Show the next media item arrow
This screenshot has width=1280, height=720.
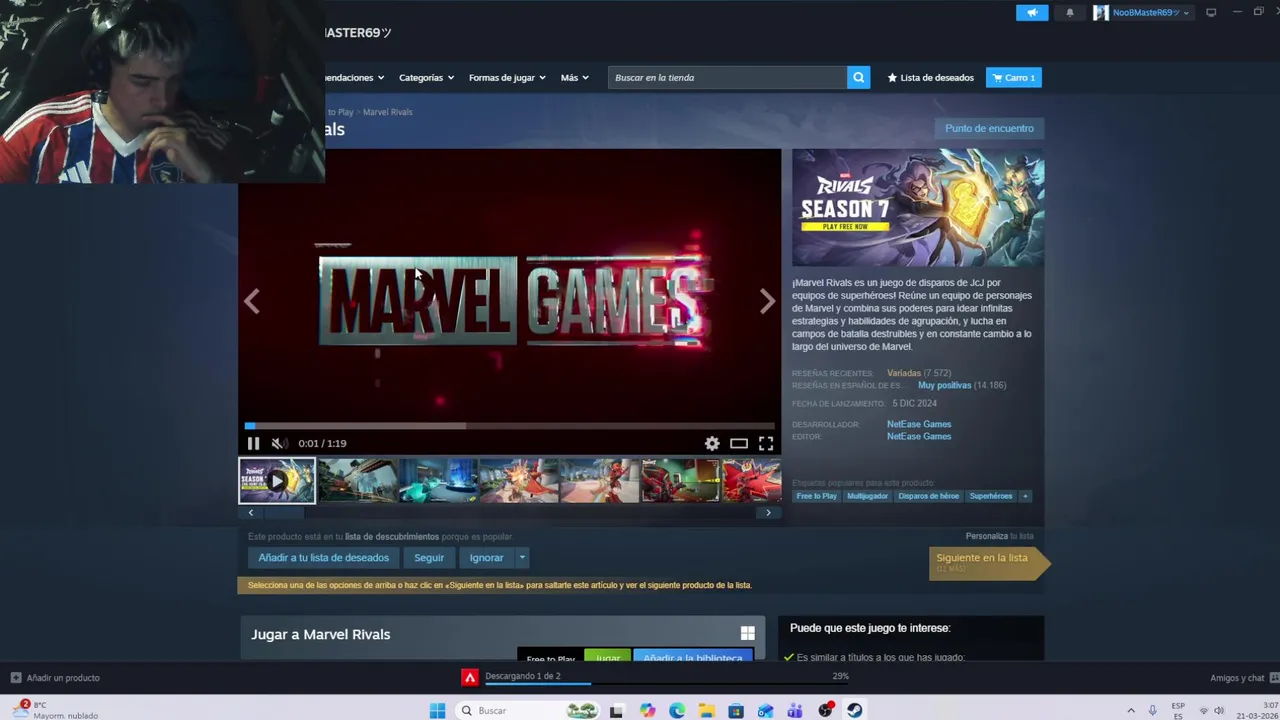tap(767, 301)
